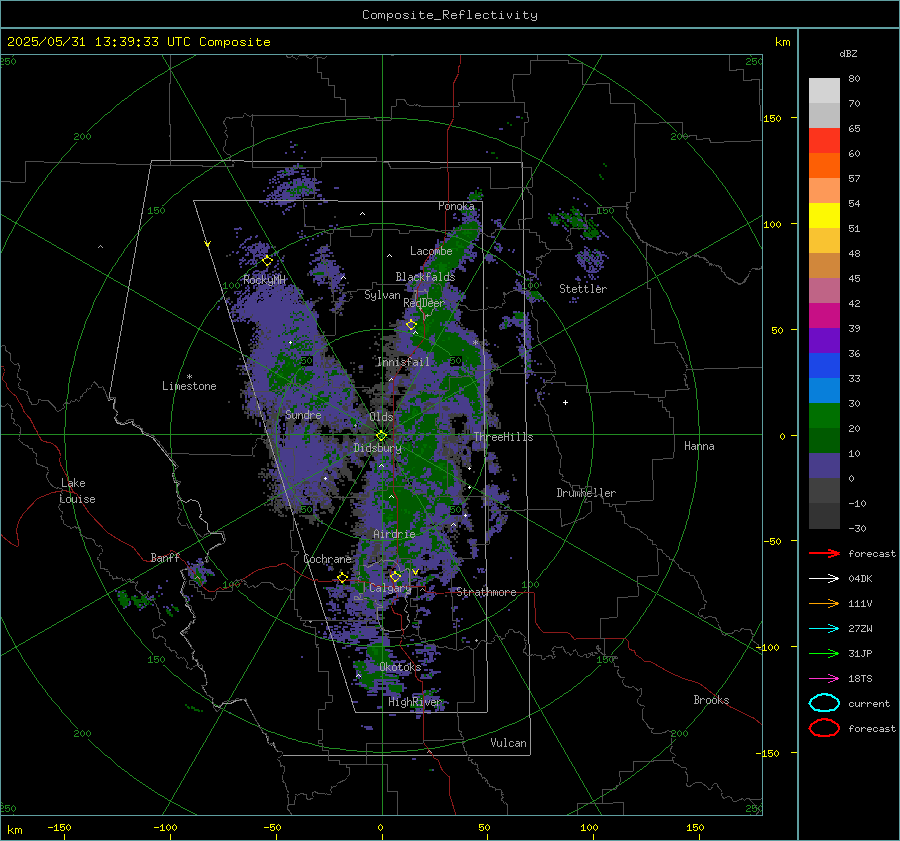Viewport: 900px width, 841px height.
Task: Click the Blackfalds map label
Action: click(425, 277)
